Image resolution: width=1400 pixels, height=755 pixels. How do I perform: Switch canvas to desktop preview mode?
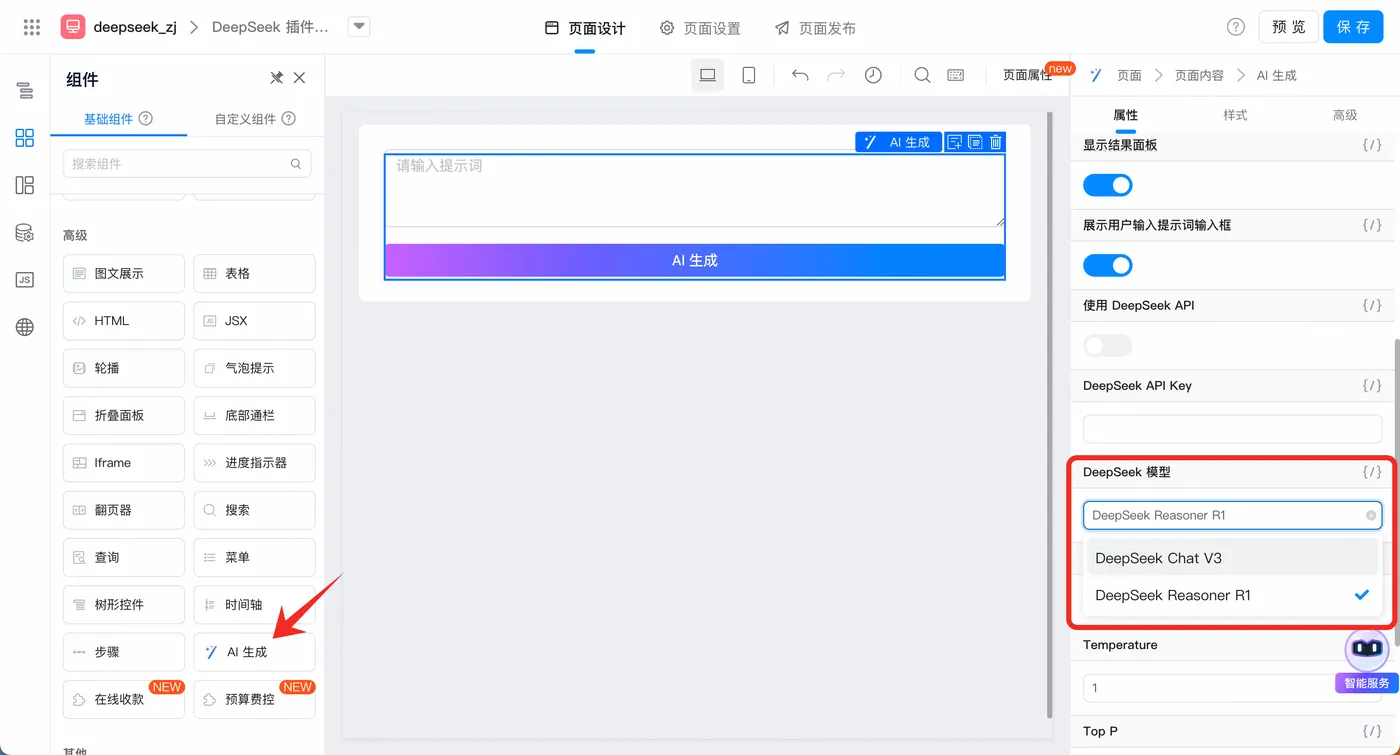(708, 75)
